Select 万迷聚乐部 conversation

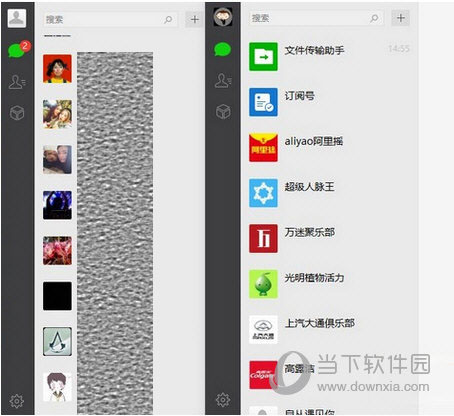[x=330, y=238]
